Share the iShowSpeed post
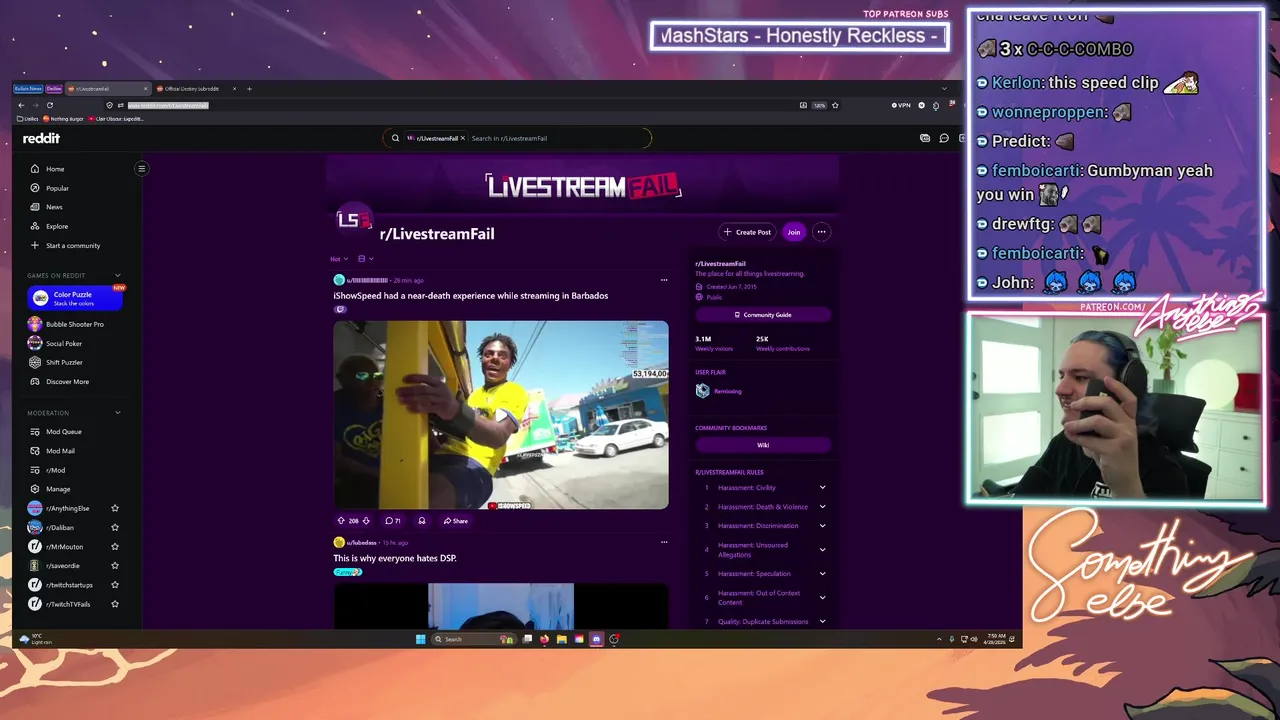This screenshot has width=1280, height=720. tap(456, 521)
